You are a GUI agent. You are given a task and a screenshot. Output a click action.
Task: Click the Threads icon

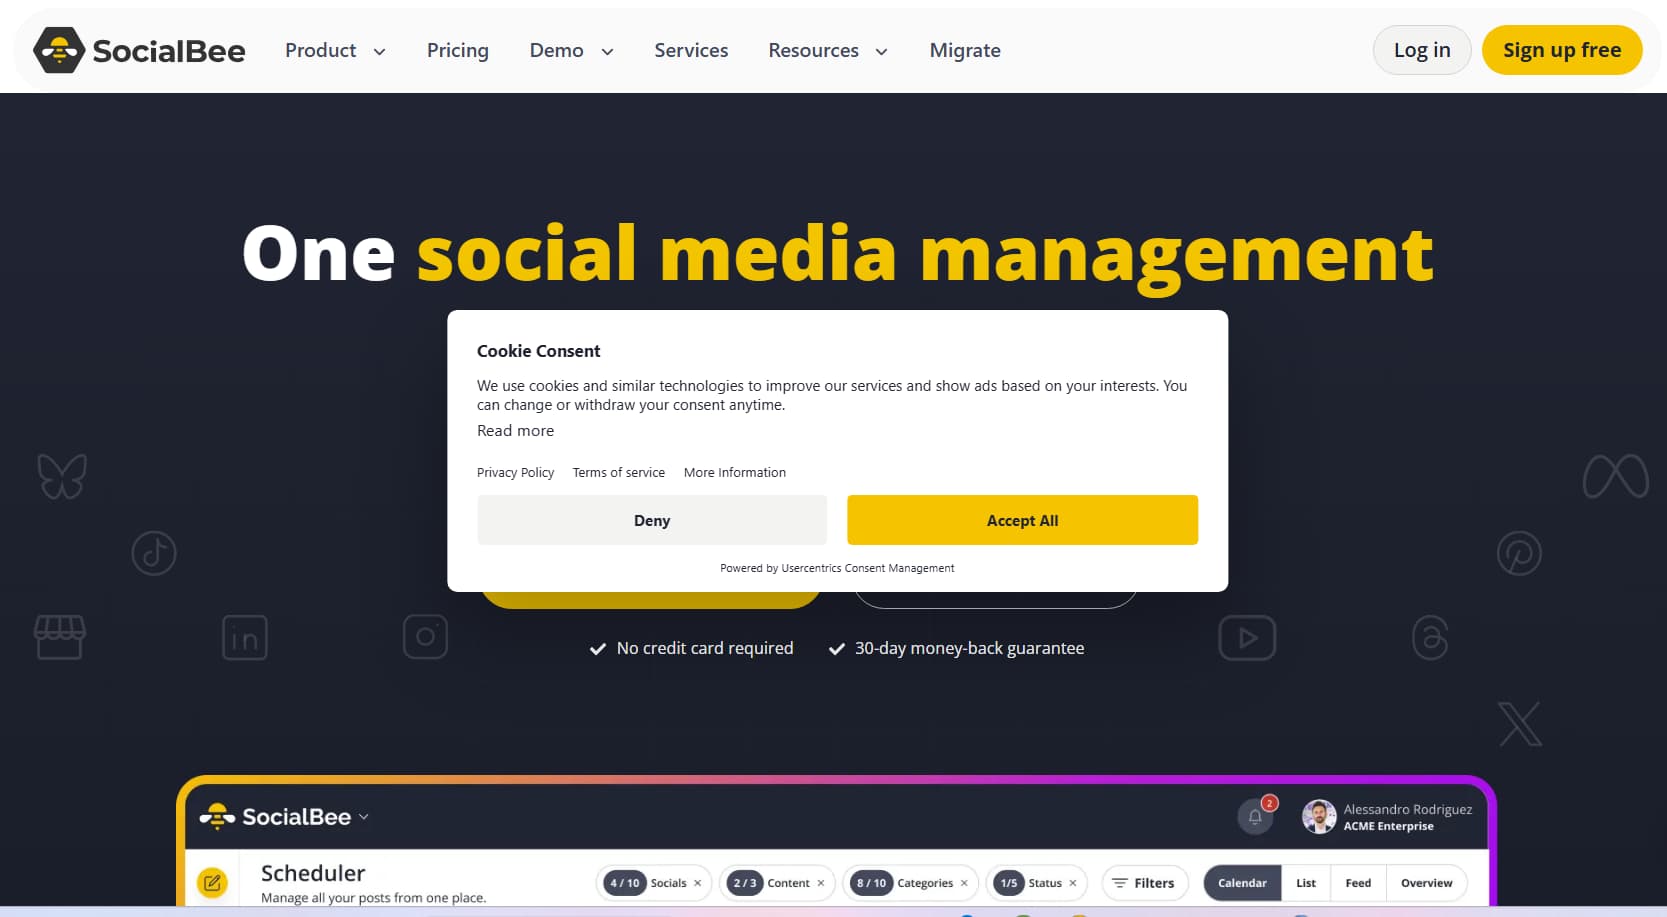tap(1430, 638)
